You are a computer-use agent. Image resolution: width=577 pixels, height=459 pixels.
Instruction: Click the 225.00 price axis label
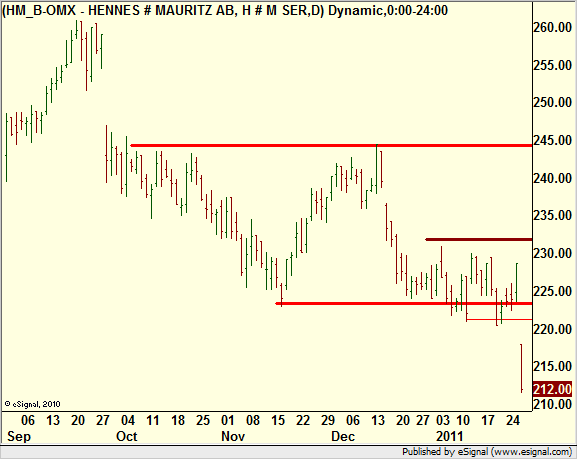(553, 291)
